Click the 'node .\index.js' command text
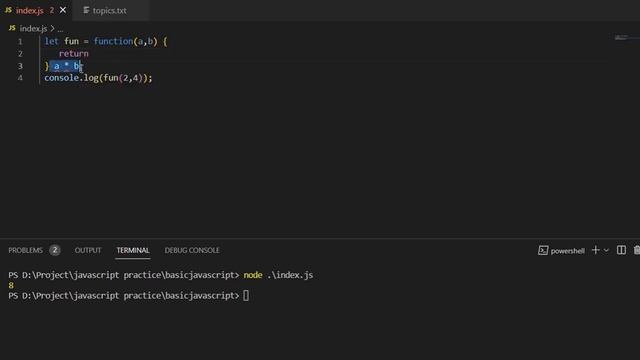The height and width of the screenshot is (360, 640). pyautogui.click(x=278, y=275)
